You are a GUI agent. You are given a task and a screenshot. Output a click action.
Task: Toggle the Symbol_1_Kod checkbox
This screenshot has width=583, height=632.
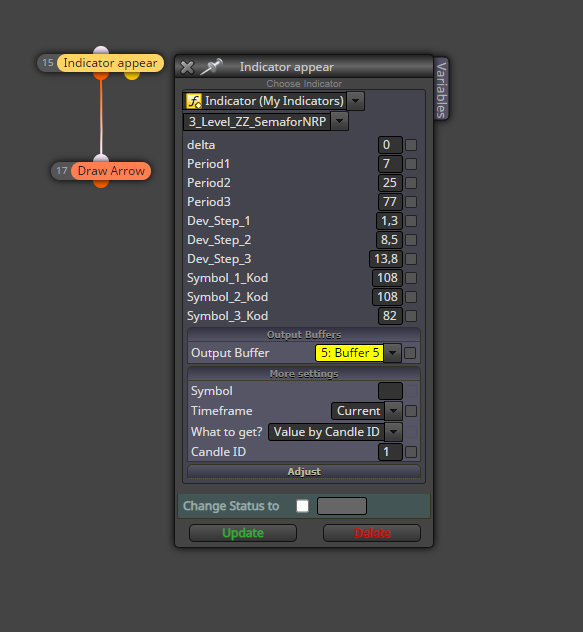411,278
